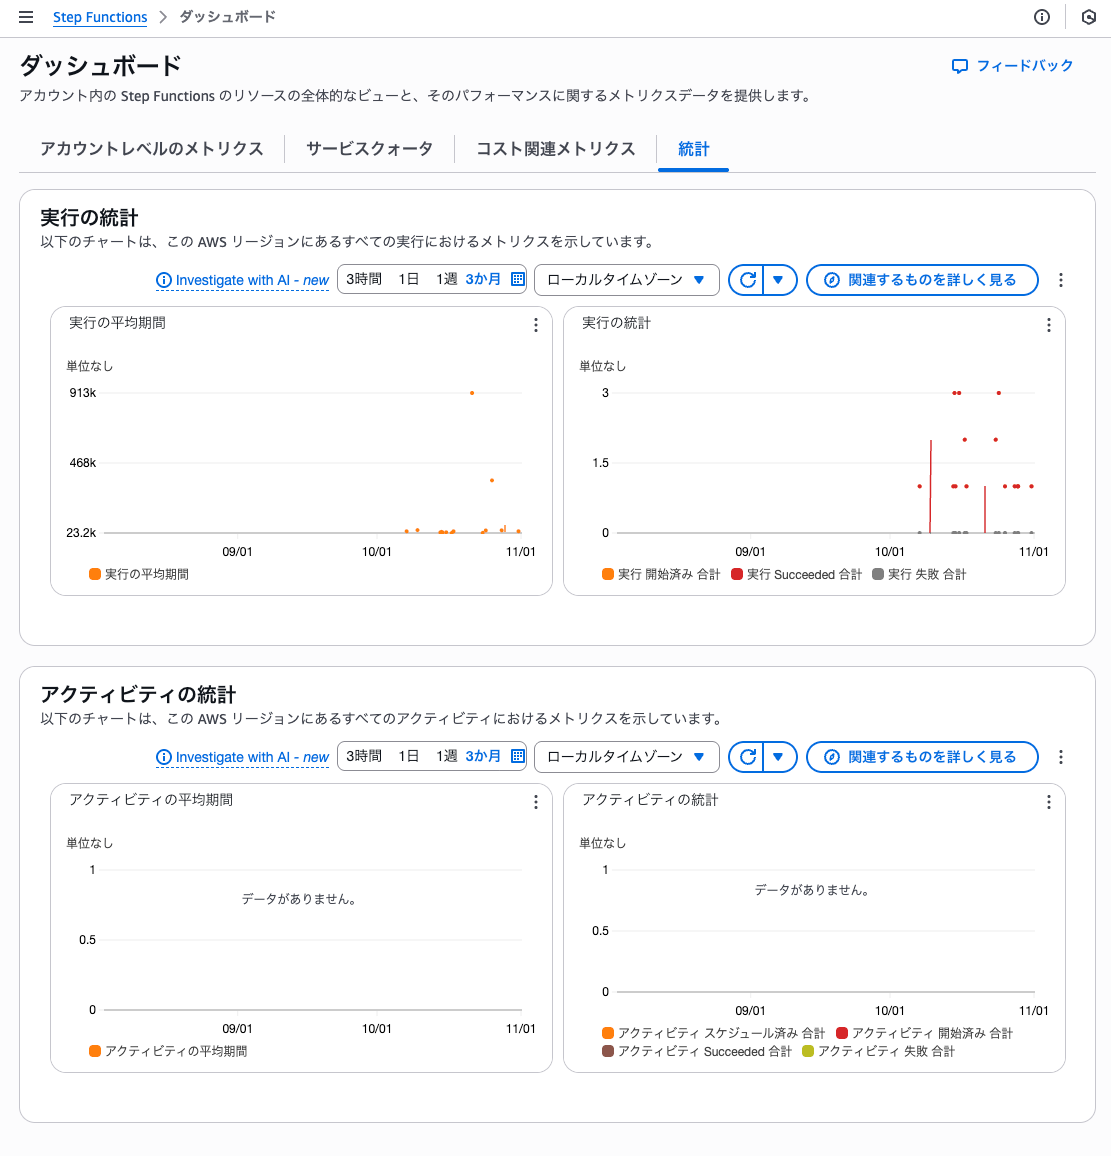Open the アクティビティの統計 section overflow menu

[x=1061, y=757]
